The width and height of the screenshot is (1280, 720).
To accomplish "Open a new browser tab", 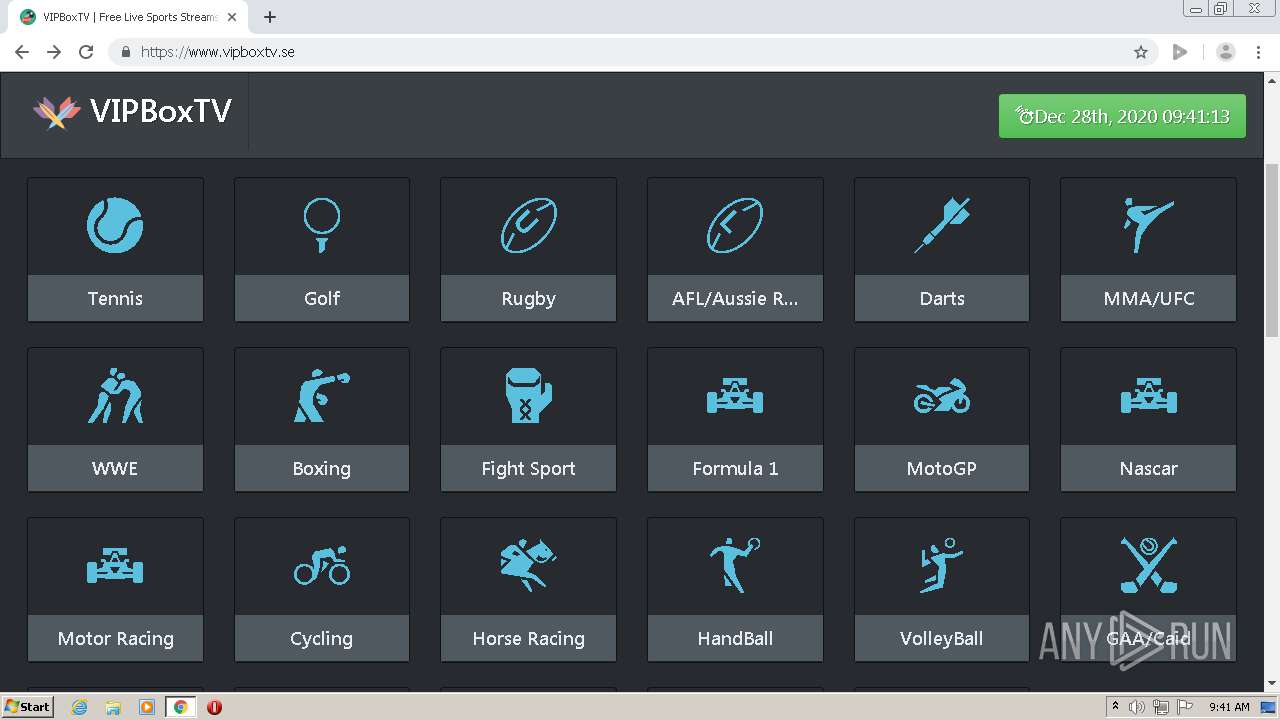I will pyautogui.click(x=269, y=17).
